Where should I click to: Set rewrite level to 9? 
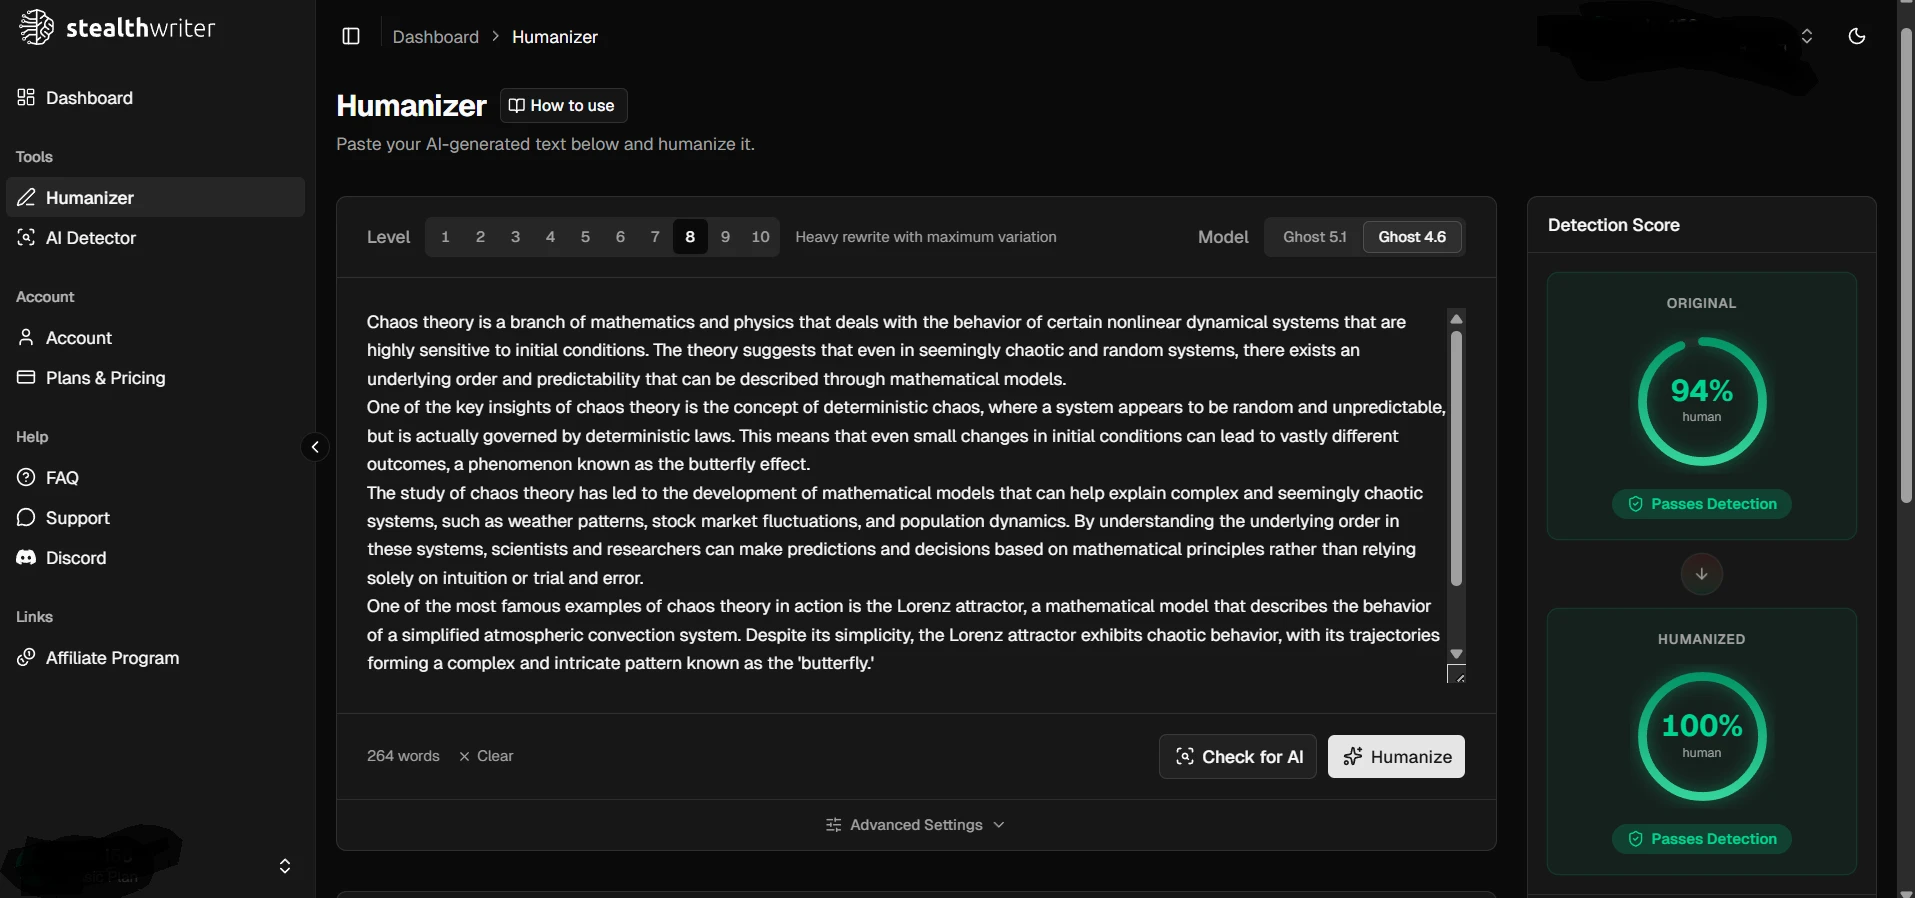click(725, 237)
